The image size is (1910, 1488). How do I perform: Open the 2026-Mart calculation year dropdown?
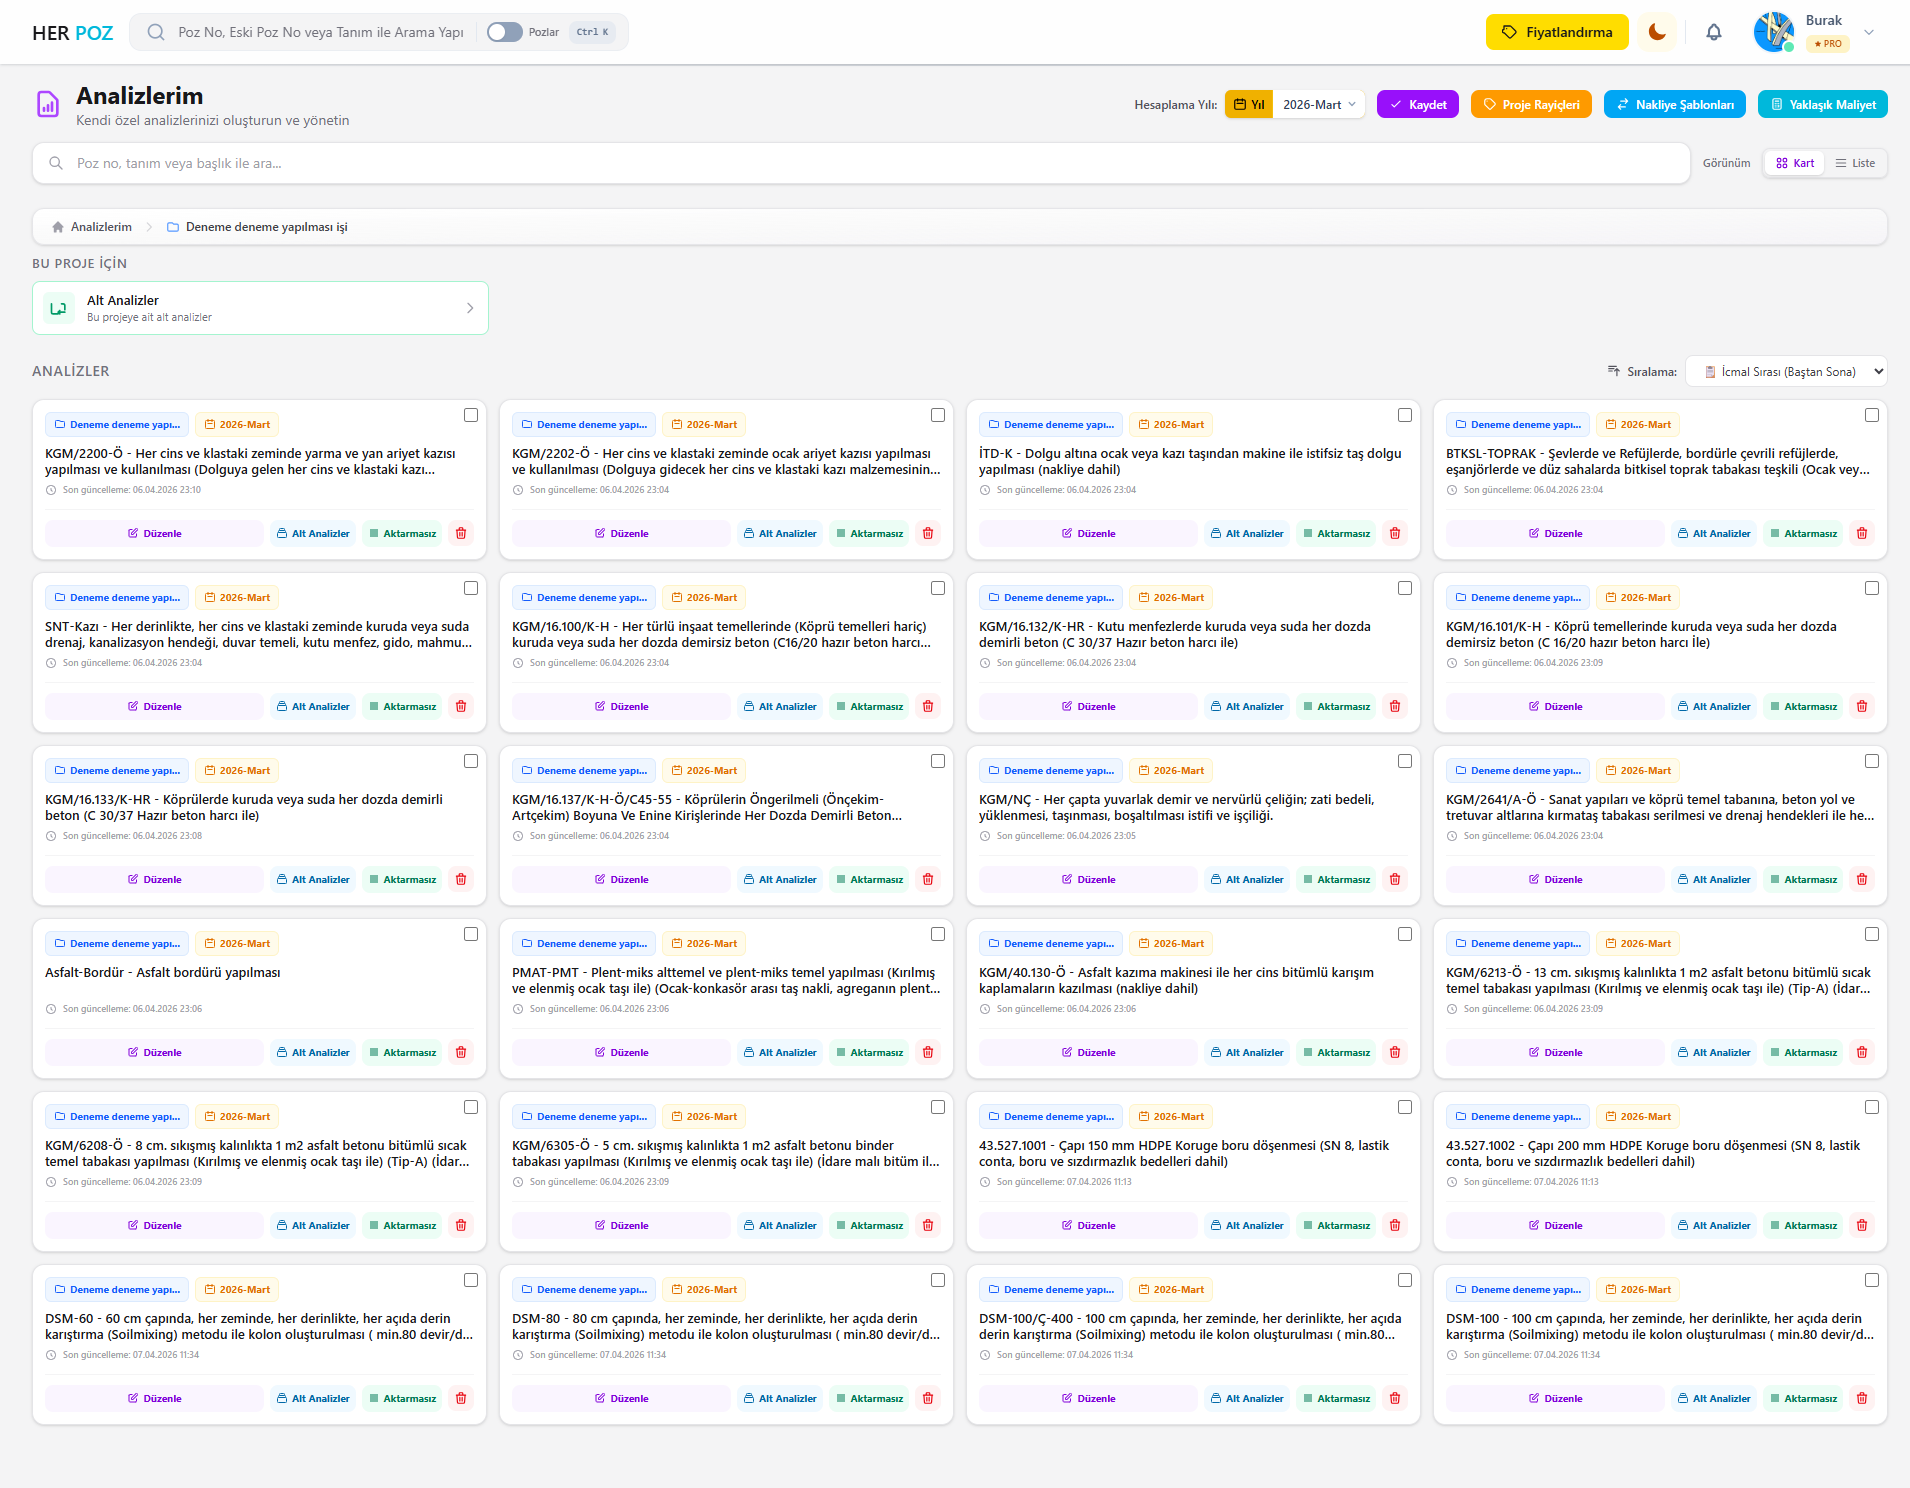click(1319, 105)
